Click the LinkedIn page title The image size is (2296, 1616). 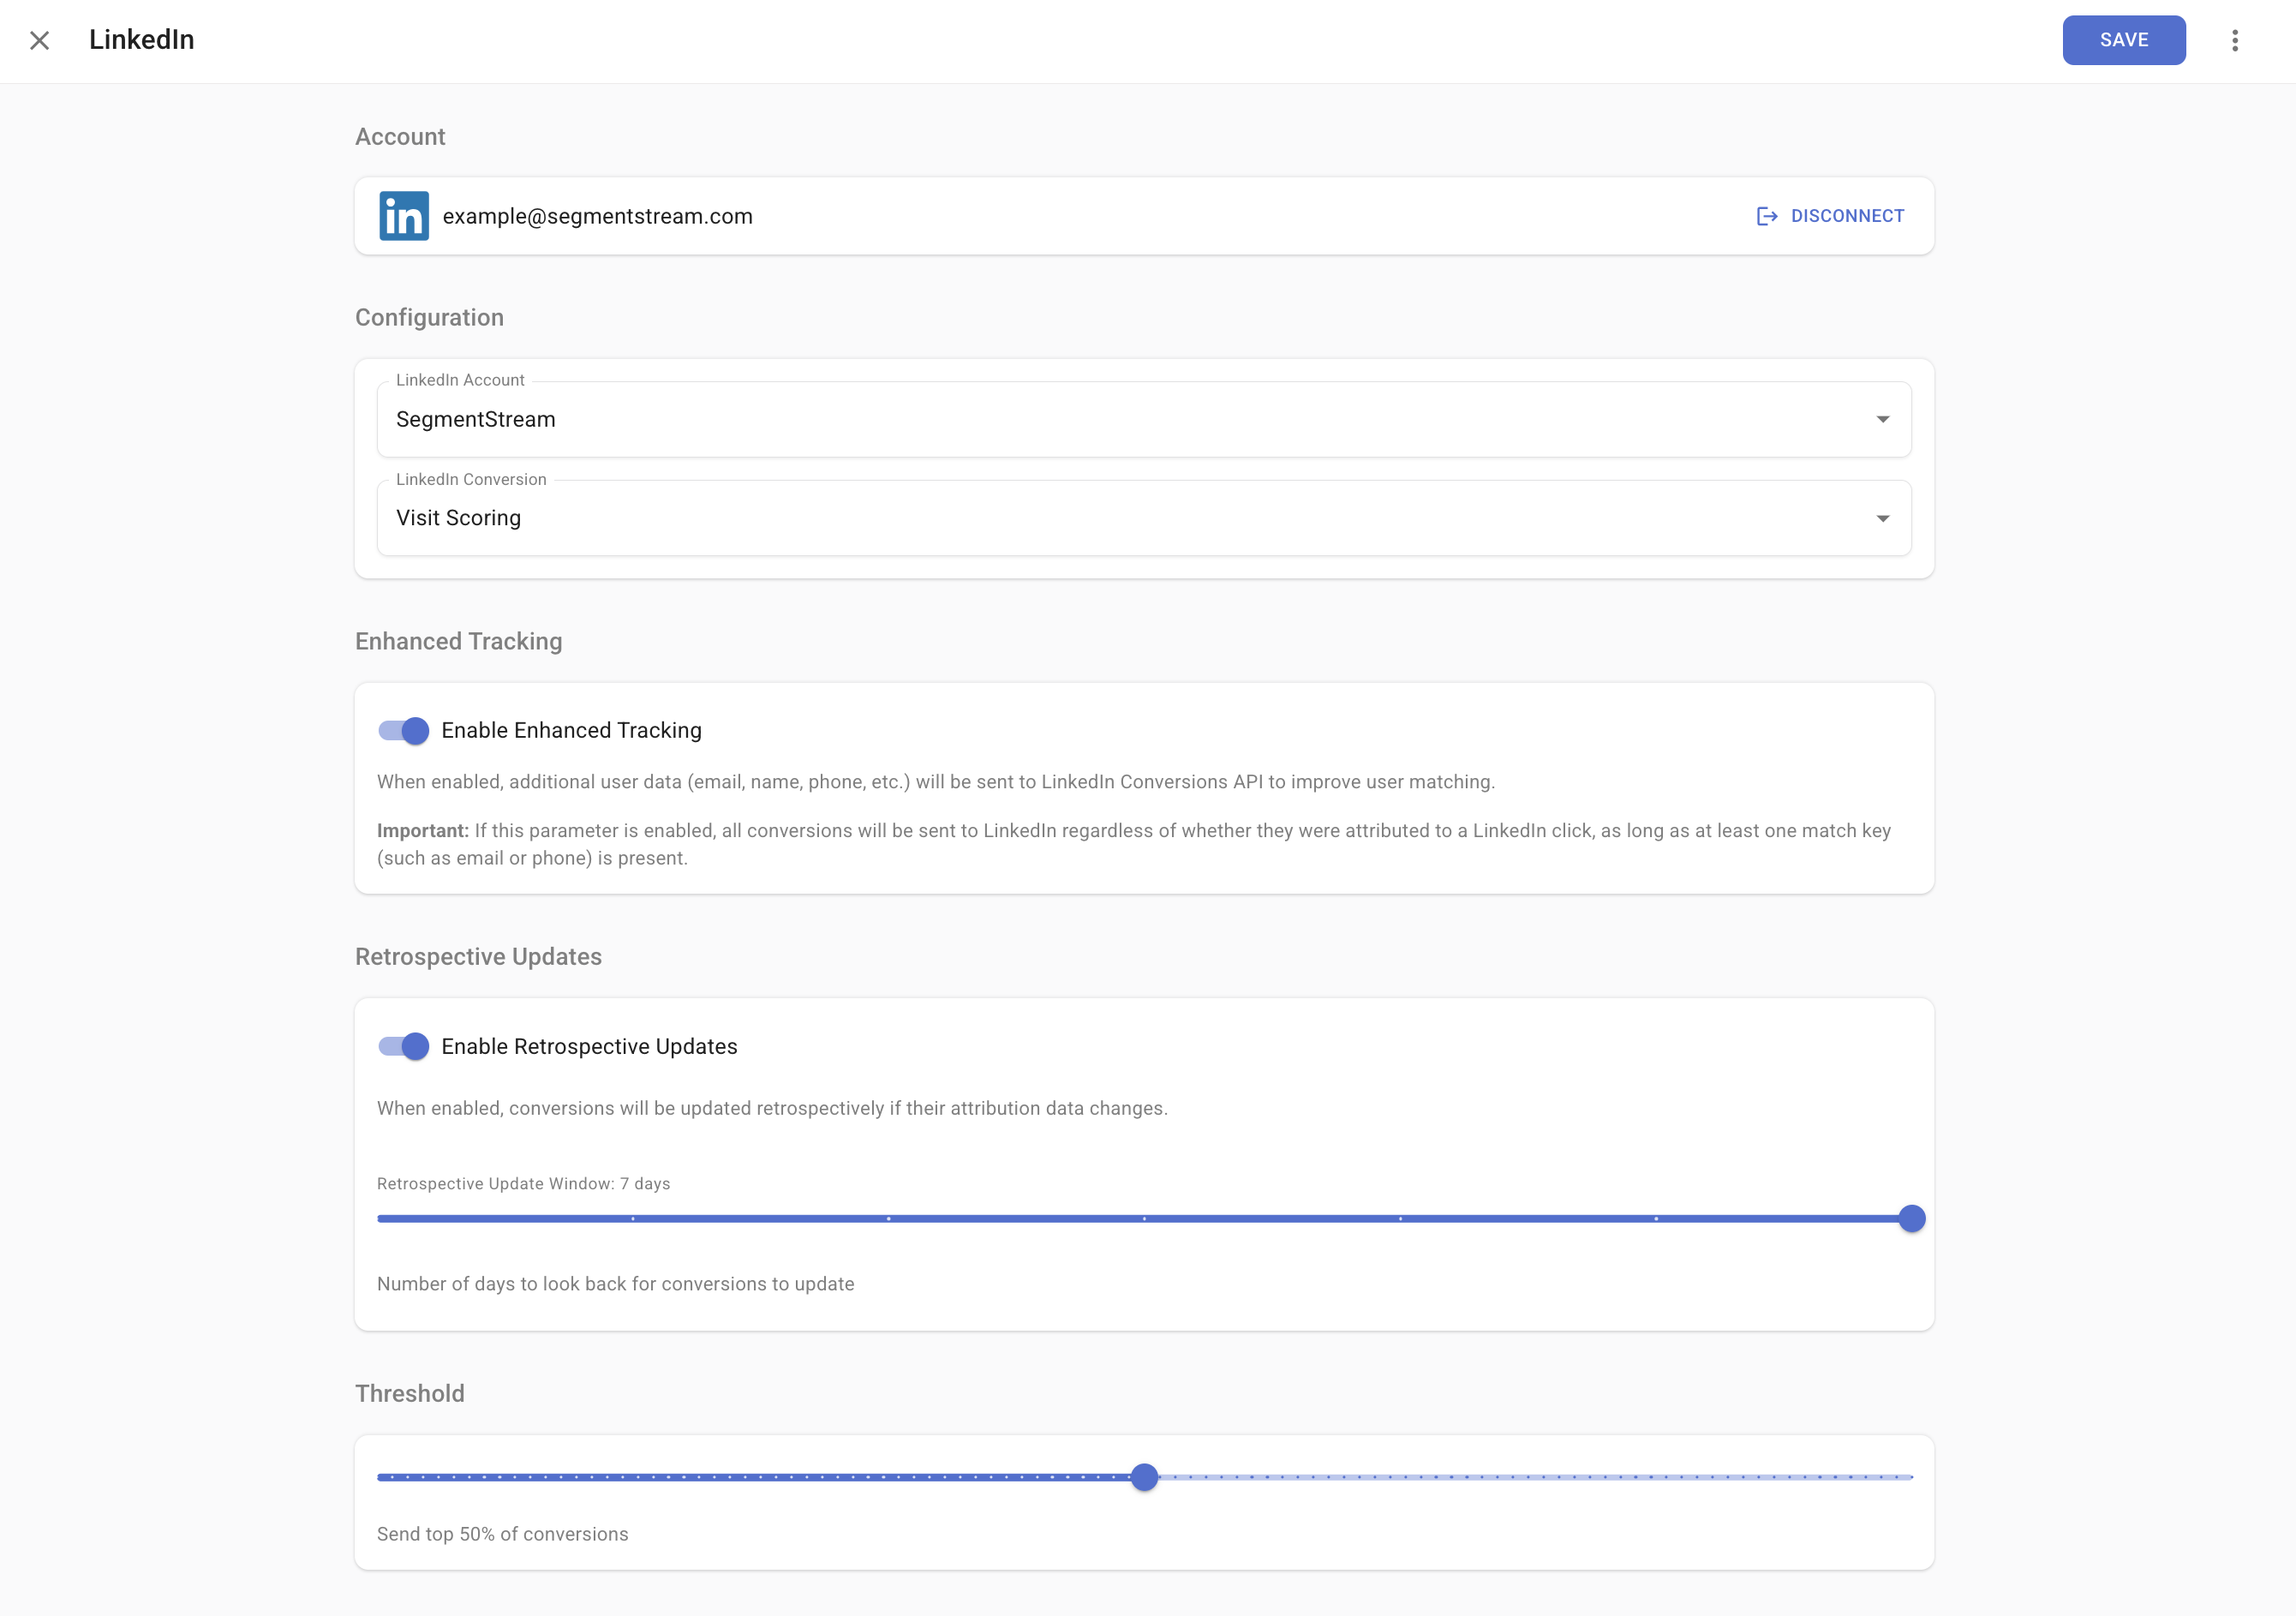(x=141, y=40)
